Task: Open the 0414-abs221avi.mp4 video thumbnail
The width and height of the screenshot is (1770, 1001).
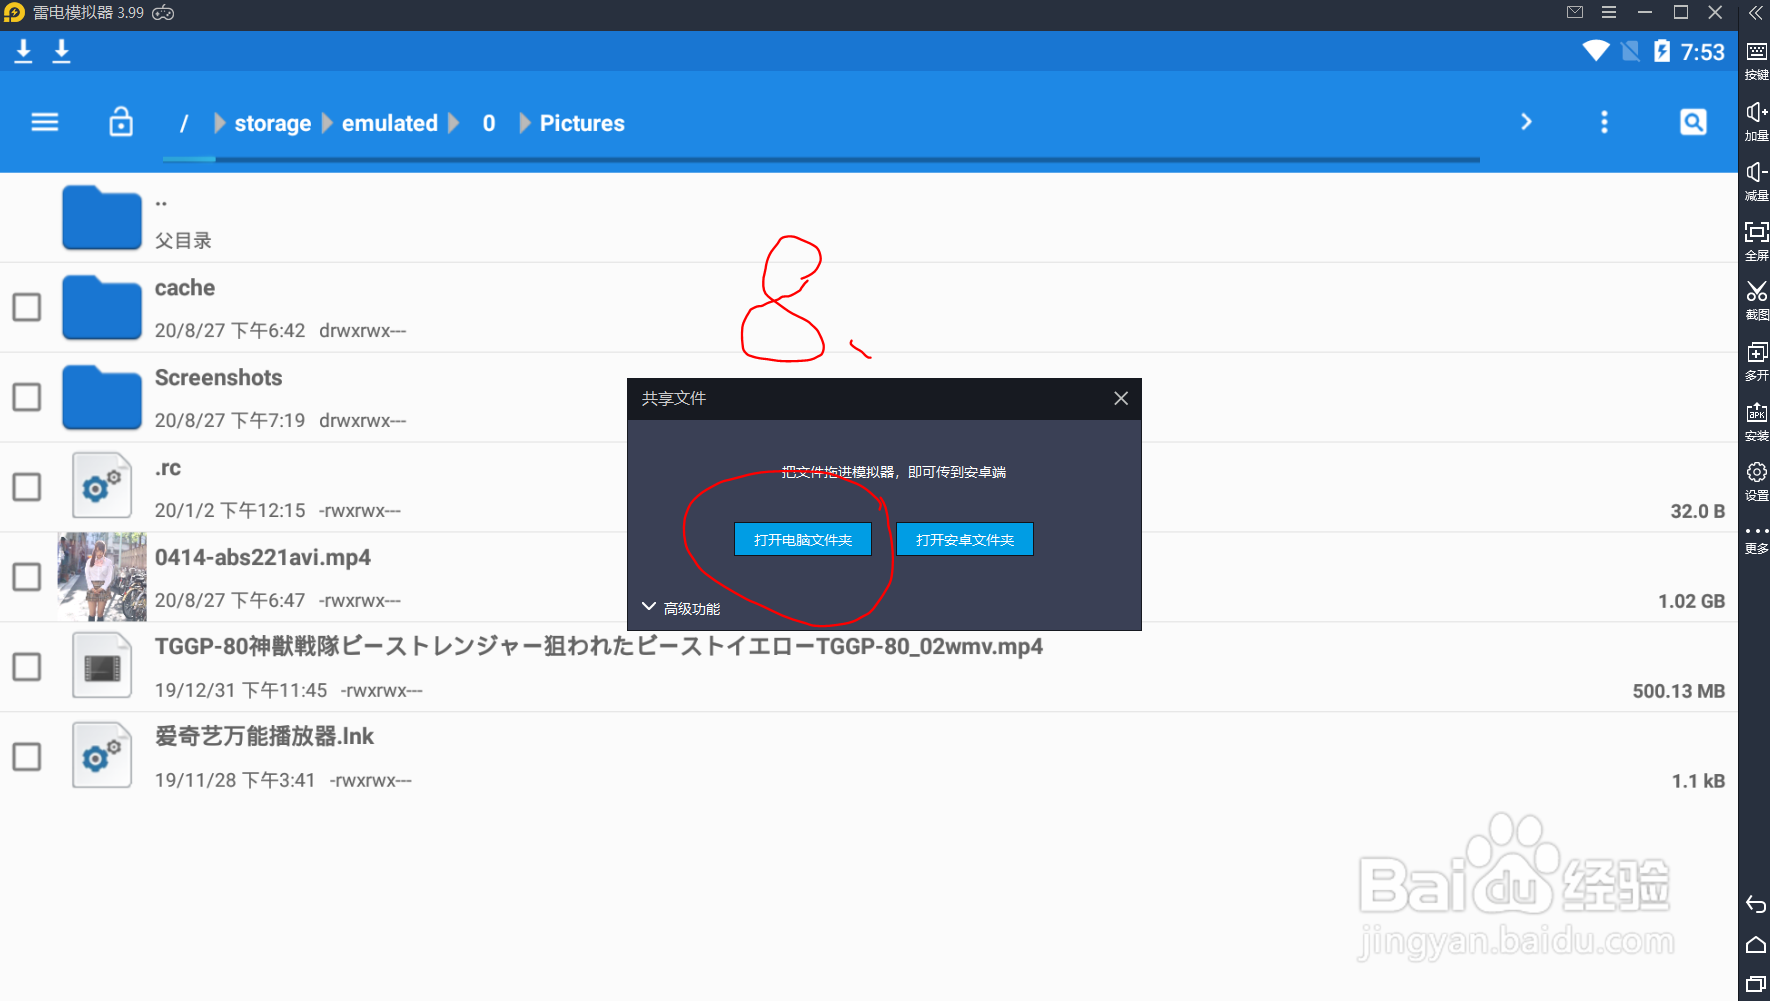Action: pyautogui.click(x=102, y=577)
